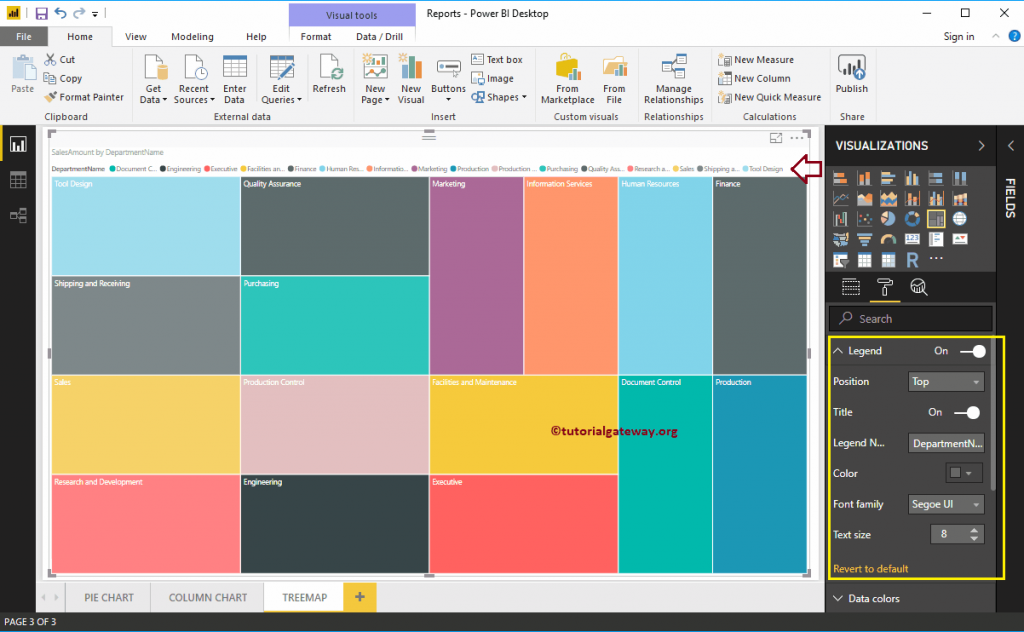Open the Format paint roller pane
1024x632 pixels.
point(885,288)
